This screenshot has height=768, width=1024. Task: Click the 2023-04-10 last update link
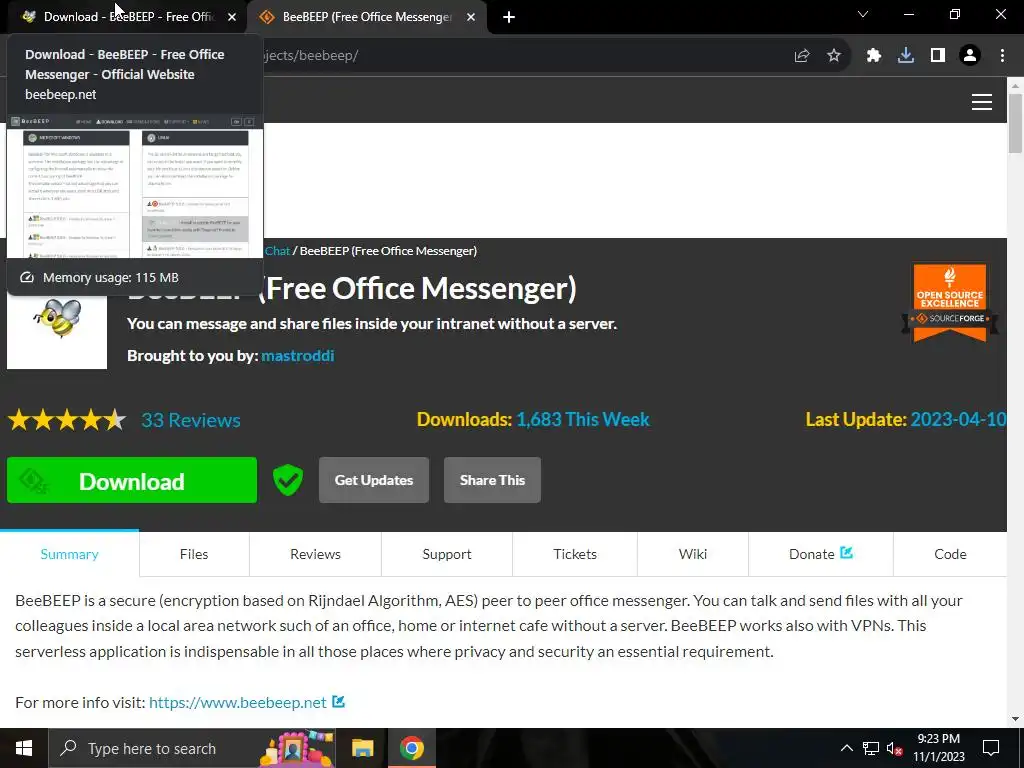pos(958,419)
